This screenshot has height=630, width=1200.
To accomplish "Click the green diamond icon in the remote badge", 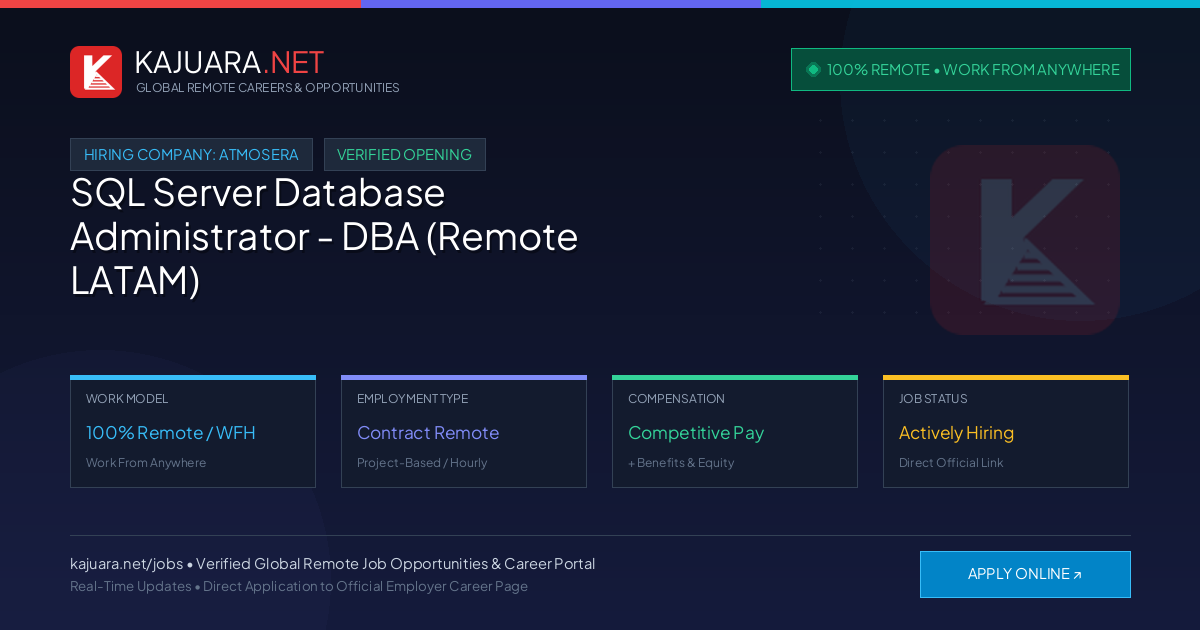I will point(813,69).
